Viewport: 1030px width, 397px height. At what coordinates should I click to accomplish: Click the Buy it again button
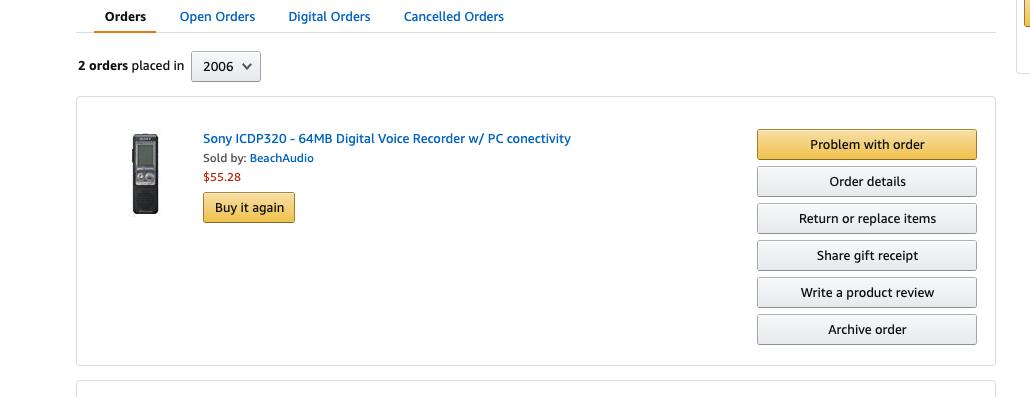click(x=249, y=208)
